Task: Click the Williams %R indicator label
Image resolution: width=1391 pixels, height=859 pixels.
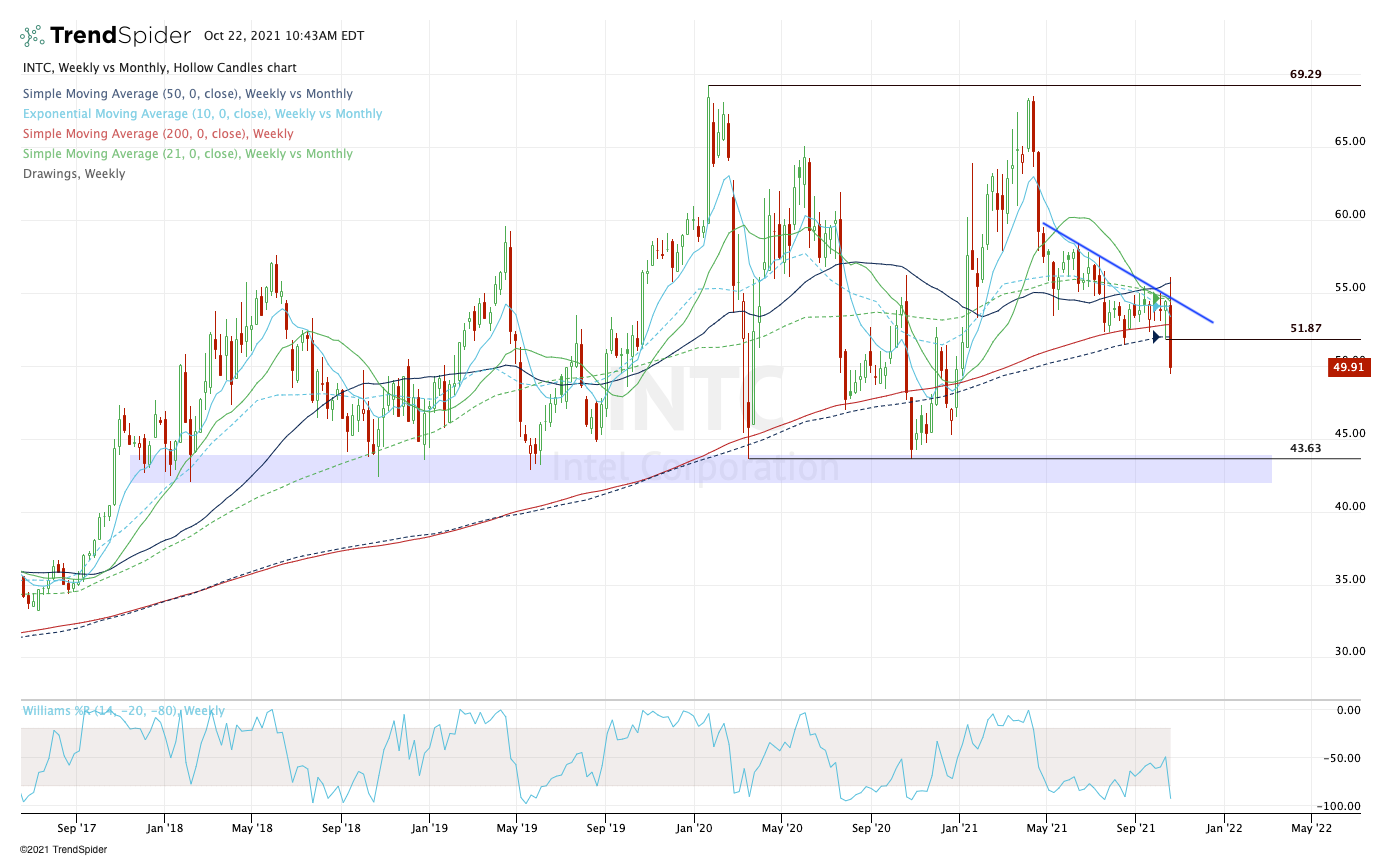Action: pyautogui.click(x=123, y=711)
